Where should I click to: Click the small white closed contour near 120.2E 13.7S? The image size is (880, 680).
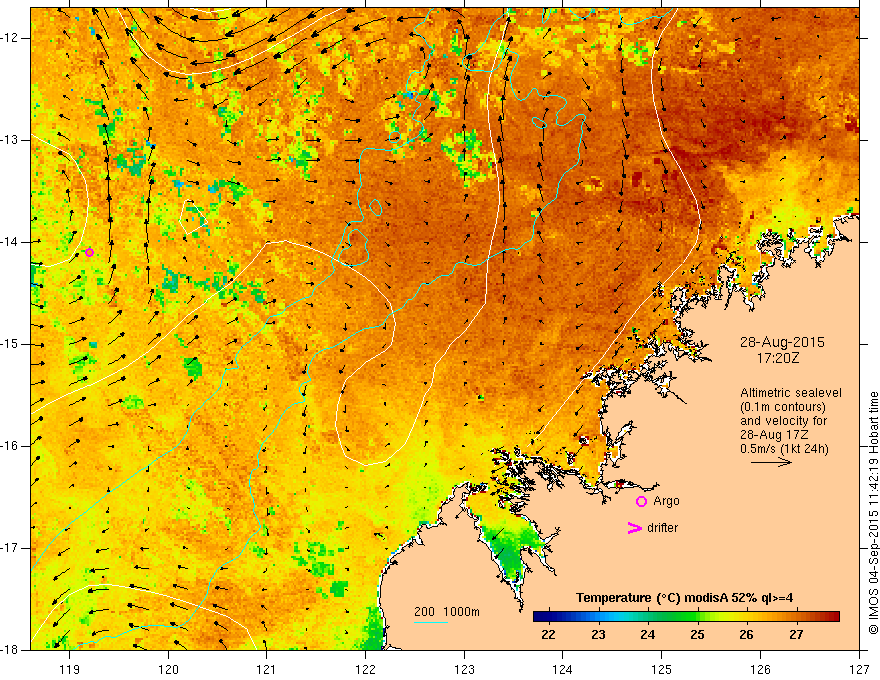(193, 218)
